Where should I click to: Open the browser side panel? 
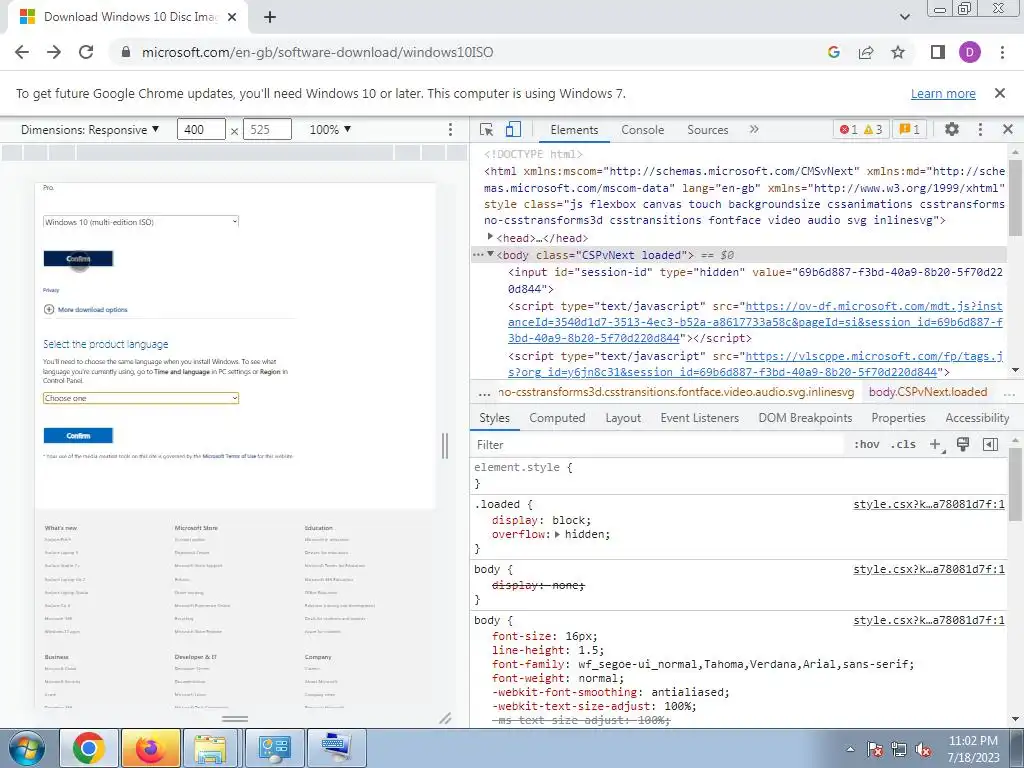point(938,52)
